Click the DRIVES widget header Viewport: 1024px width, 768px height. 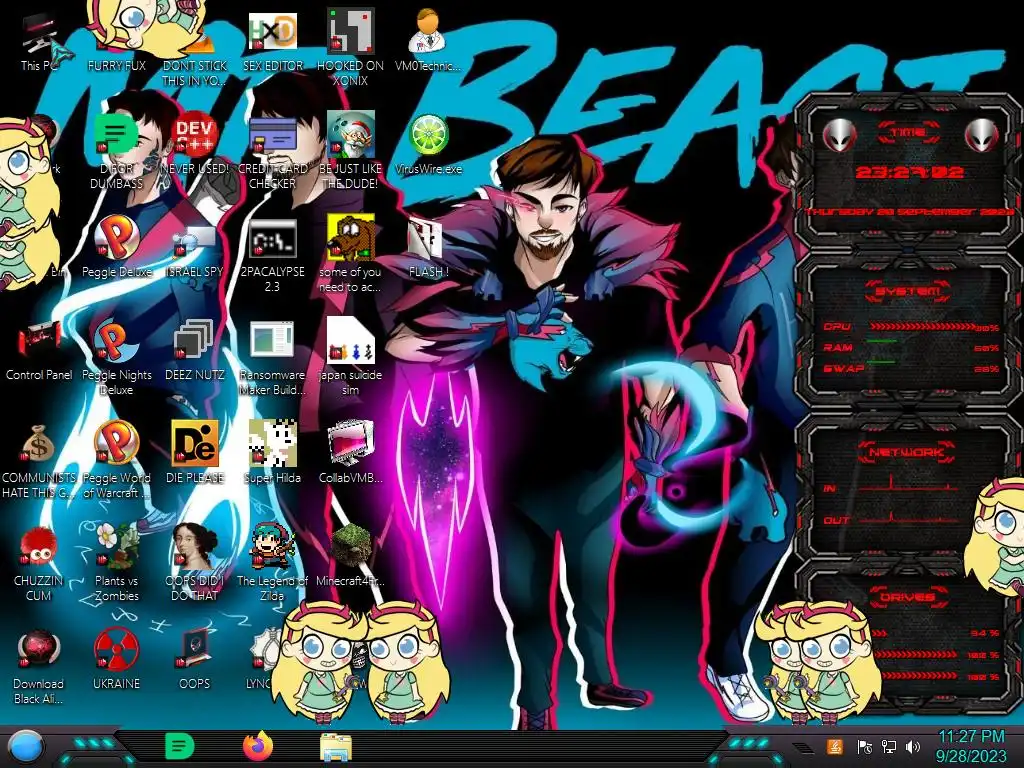[907, 597]
